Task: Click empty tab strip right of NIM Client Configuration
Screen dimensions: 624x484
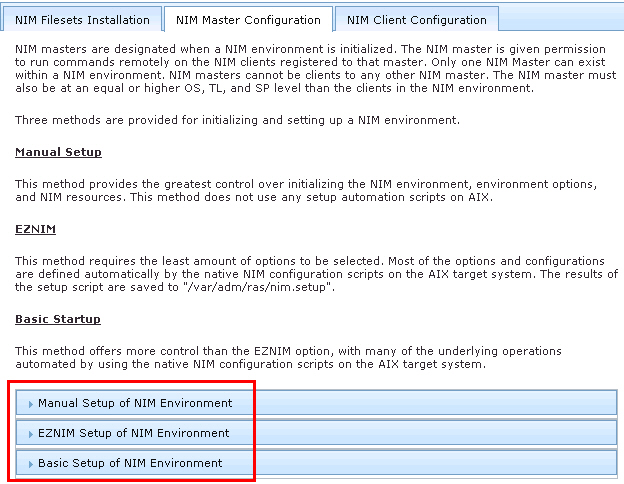Action: point(560,19)
